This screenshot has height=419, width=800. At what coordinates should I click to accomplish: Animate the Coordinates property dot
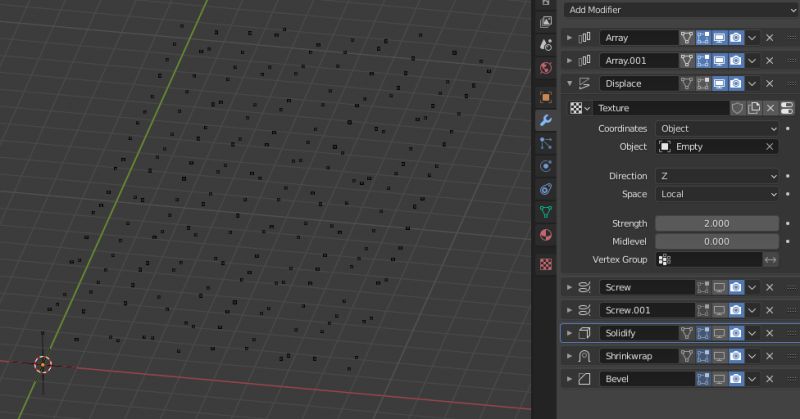tap(788, 129)
